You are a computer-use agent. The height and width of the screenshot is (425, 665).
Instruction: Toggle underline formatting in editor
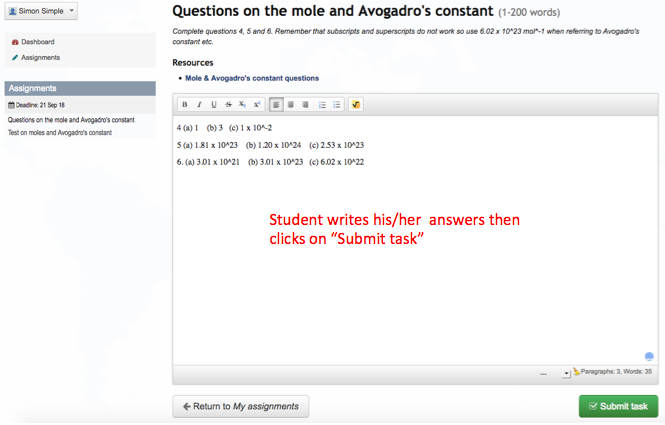pyautogui.click(x=214, y=105)
